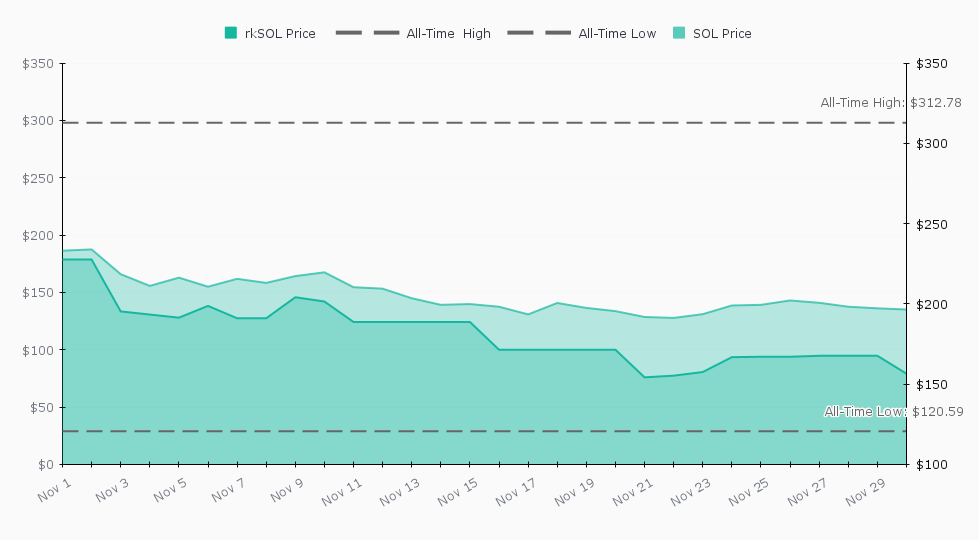The width and height of the screenshot is (979, 540).
Task: Toggle the All-Time High legend label
Action: click(448, 34)
